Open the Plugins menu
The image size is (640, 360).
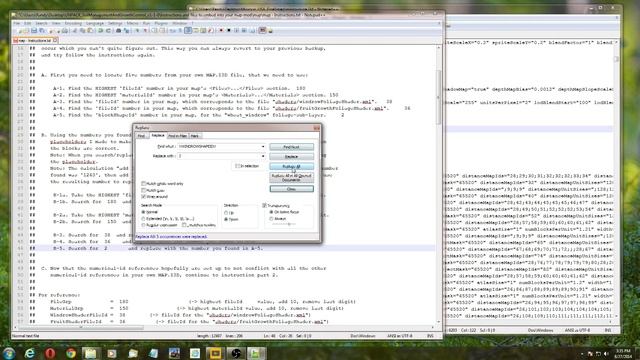pos(161,23)
